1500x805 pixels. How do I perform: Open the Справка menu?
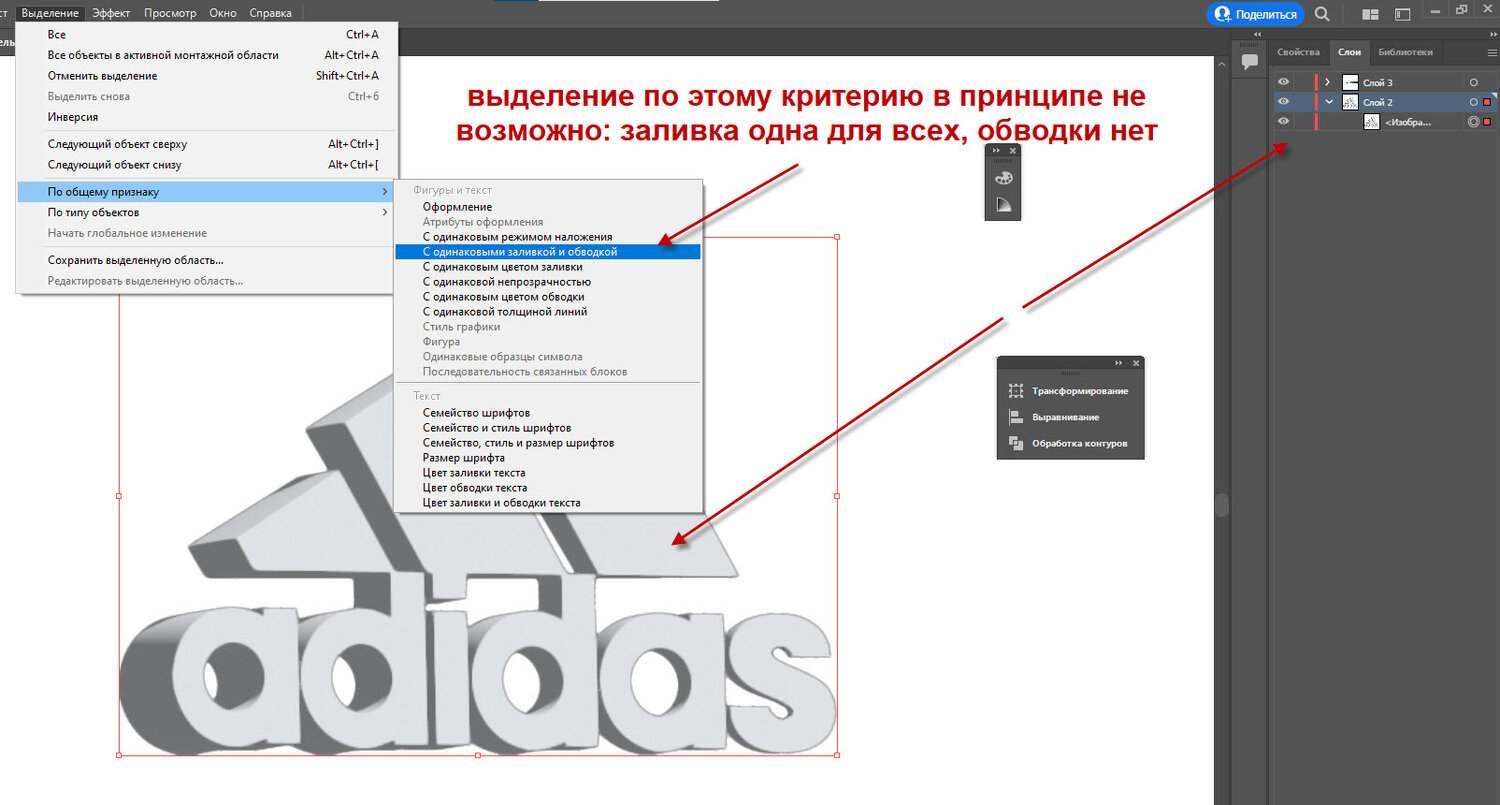tap(270, 13)
